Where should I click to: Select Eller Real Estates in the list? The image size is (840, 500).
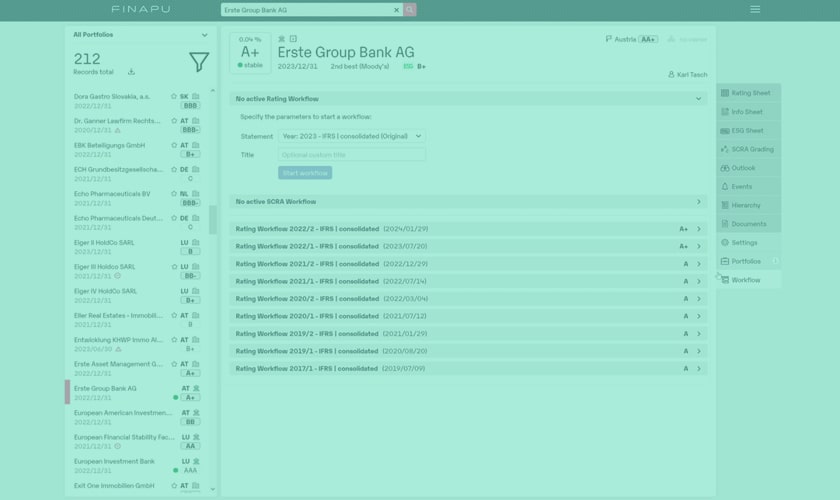coord(138,320)
